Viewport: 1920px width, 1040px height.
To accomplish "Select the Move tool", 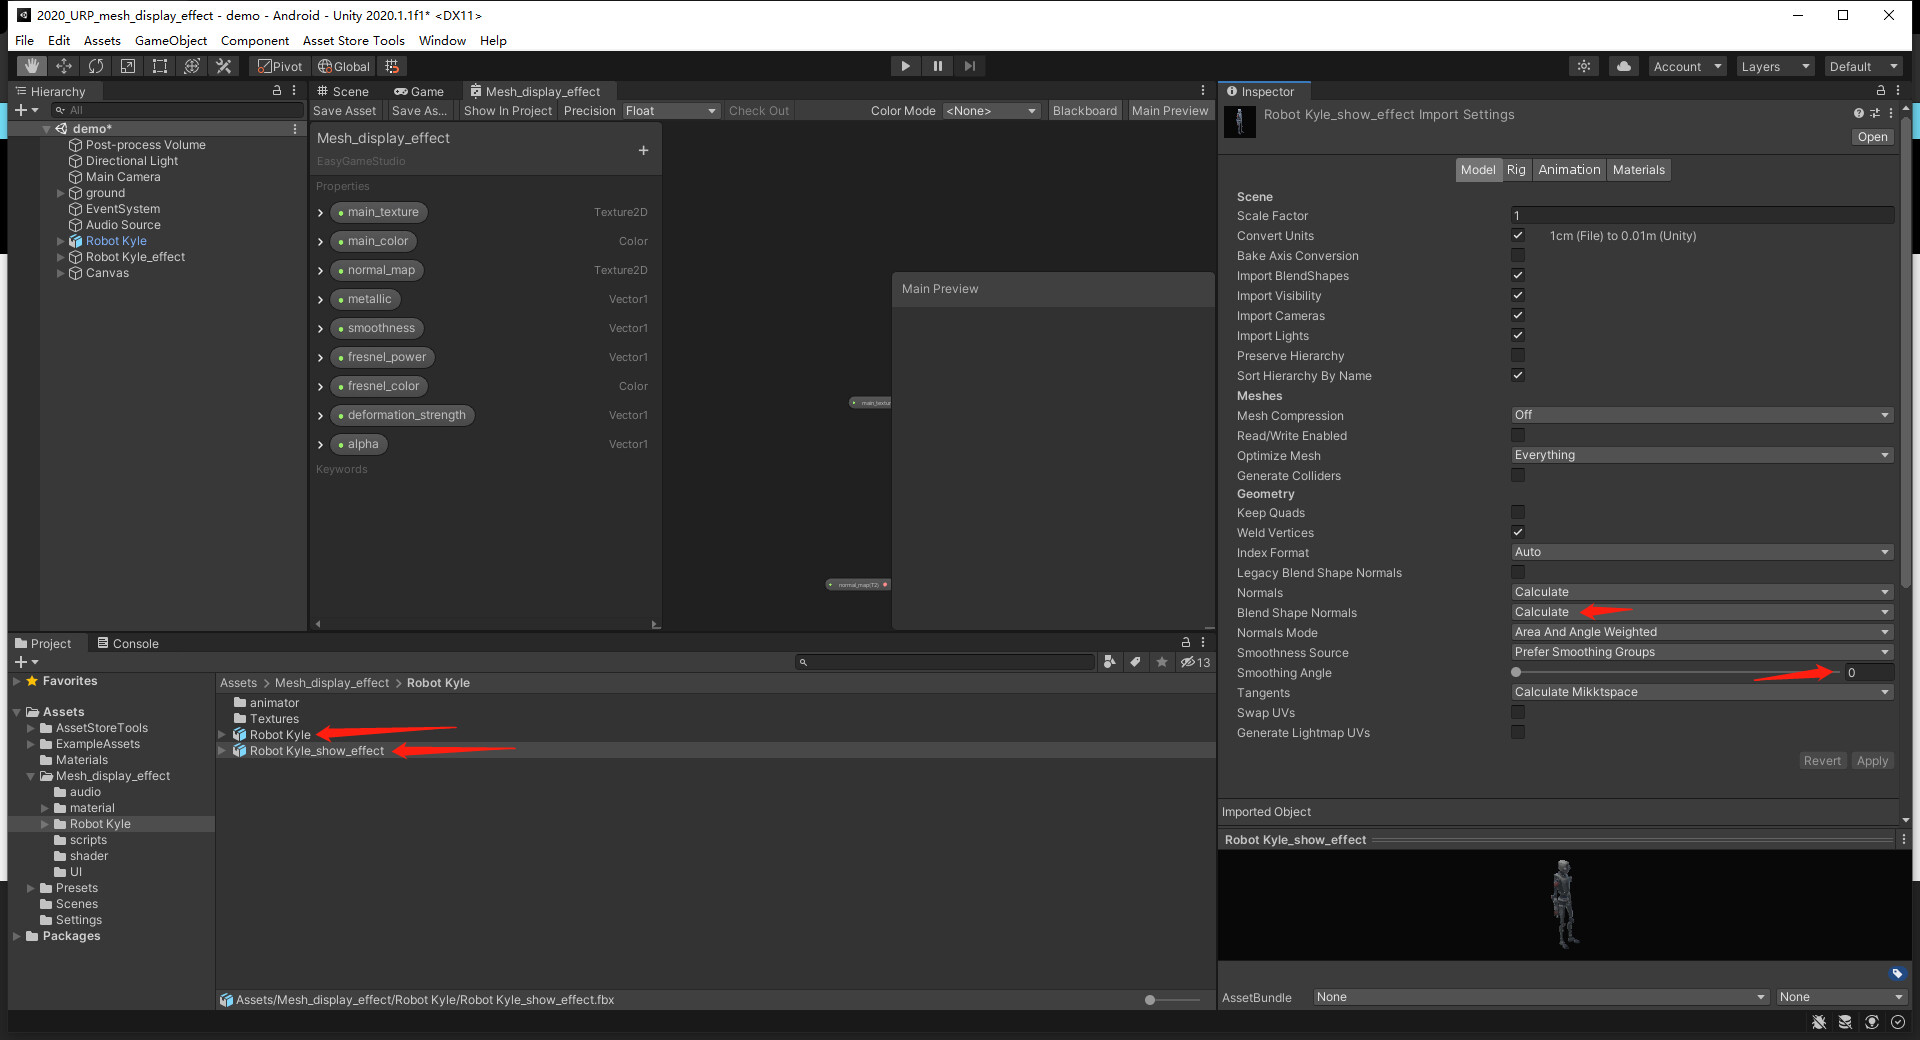I will [63, 65].
